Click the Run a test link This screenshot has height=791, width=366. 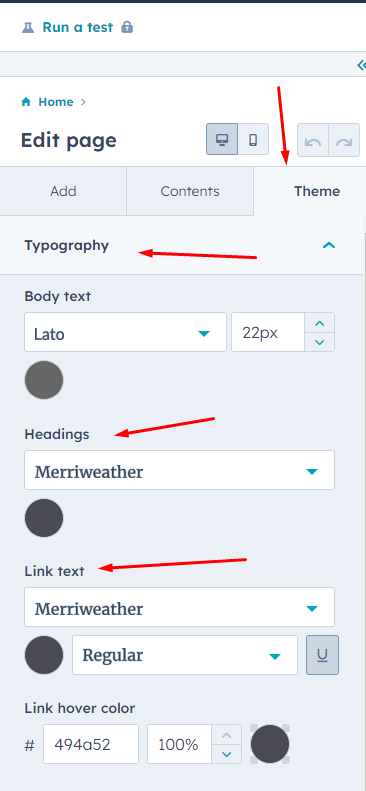point(78,27)
